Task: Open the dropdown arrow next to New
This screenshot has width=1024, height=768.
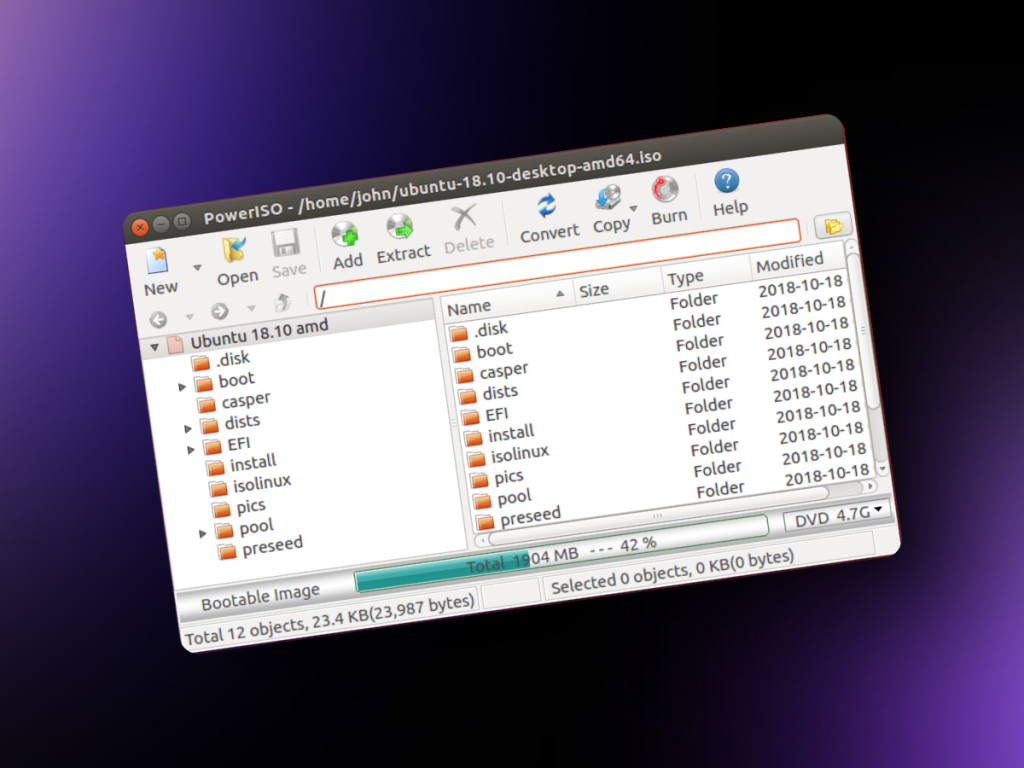Action: coord(197,267)
